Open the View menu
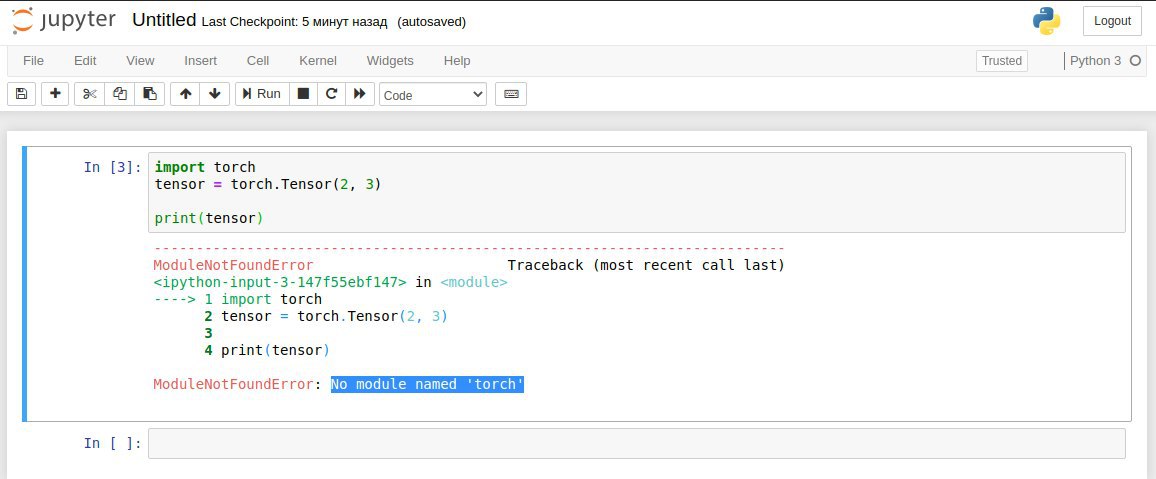Viewport: 1156px width, 479px height. tap(140, 60)
